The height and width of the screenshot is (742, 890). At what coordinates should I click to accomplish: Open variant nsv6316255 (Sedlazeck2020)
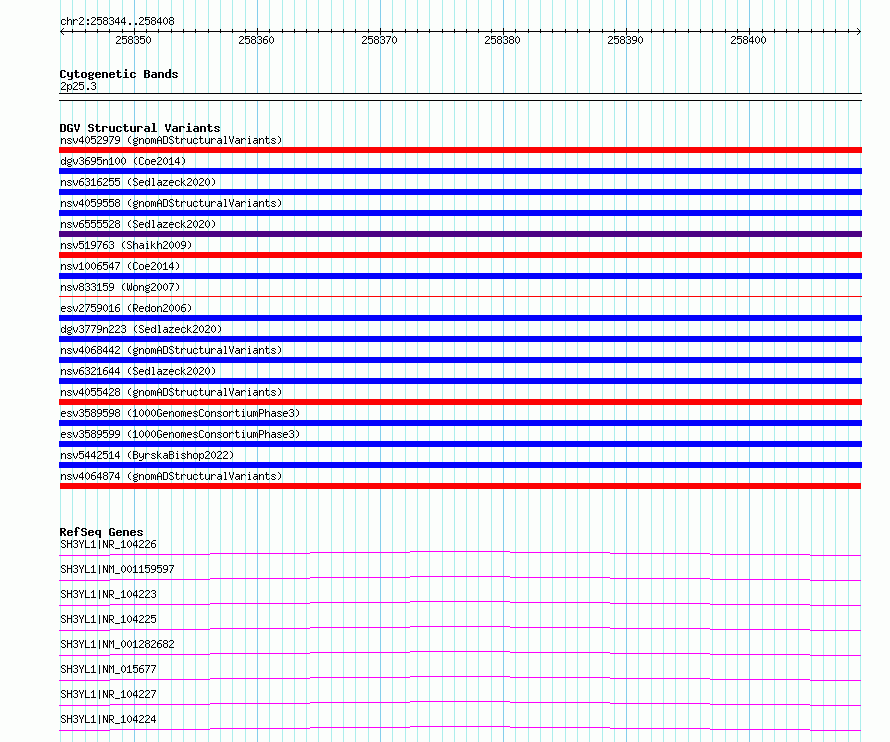coord(138,182)
